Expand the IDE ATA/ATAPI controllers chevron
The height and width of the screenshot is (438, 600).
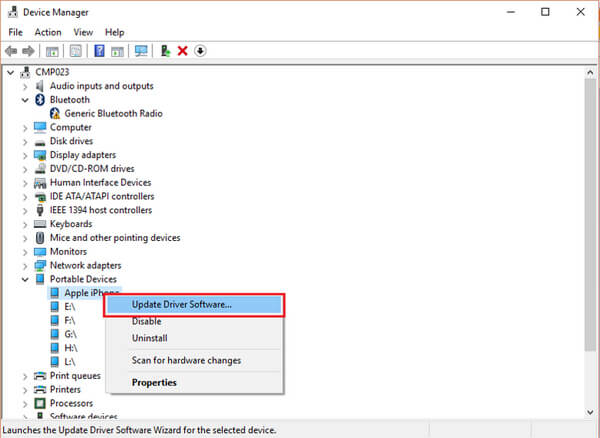[25, 197]
